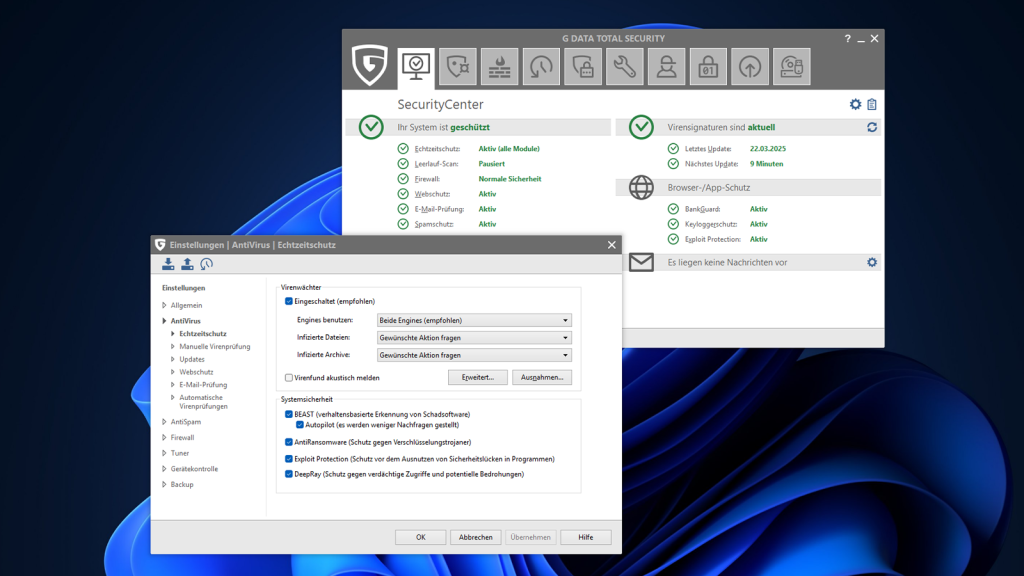Click the reset settings clock-arrow icon in Einstellungen toolbar
1024x576 pixels.
[206, 264]
